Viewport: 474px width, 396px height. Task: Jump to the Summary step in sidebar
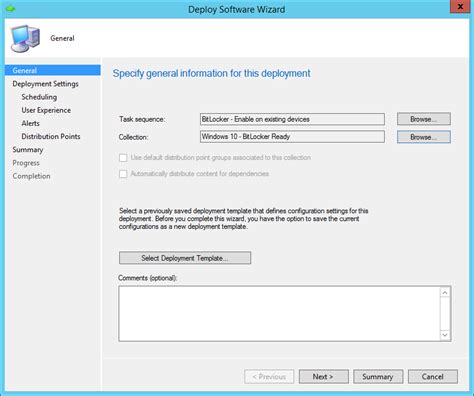(28, 150)
